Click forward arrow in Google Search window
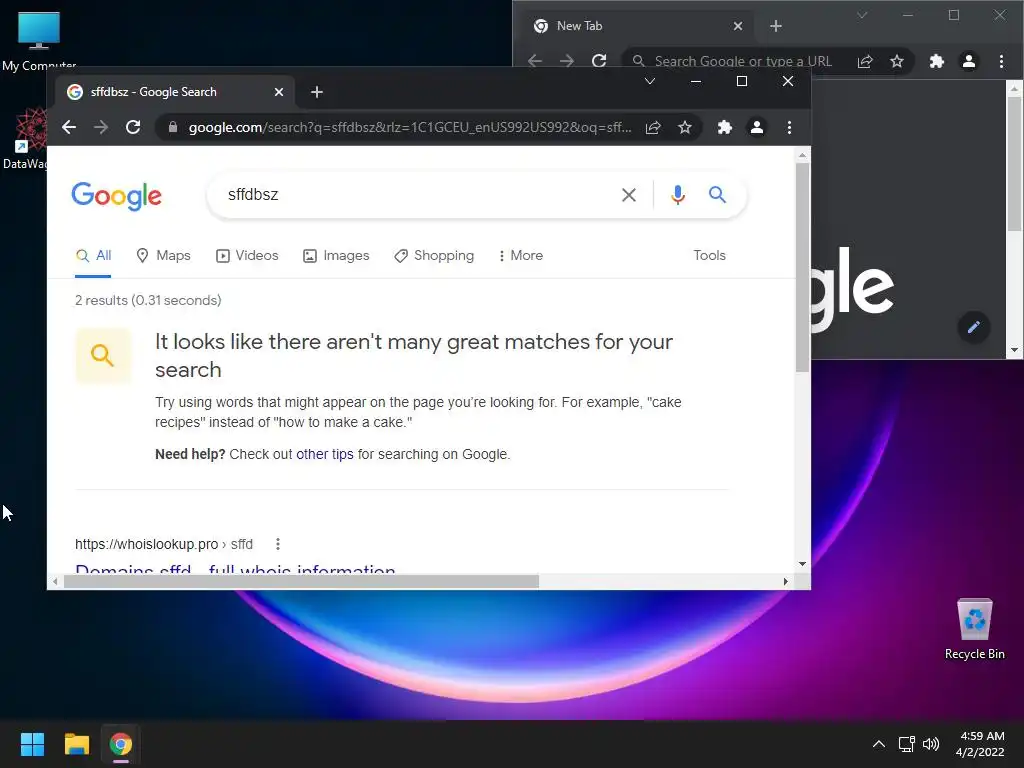Viewport: 1024px width, 768px height. click(101, 127)
